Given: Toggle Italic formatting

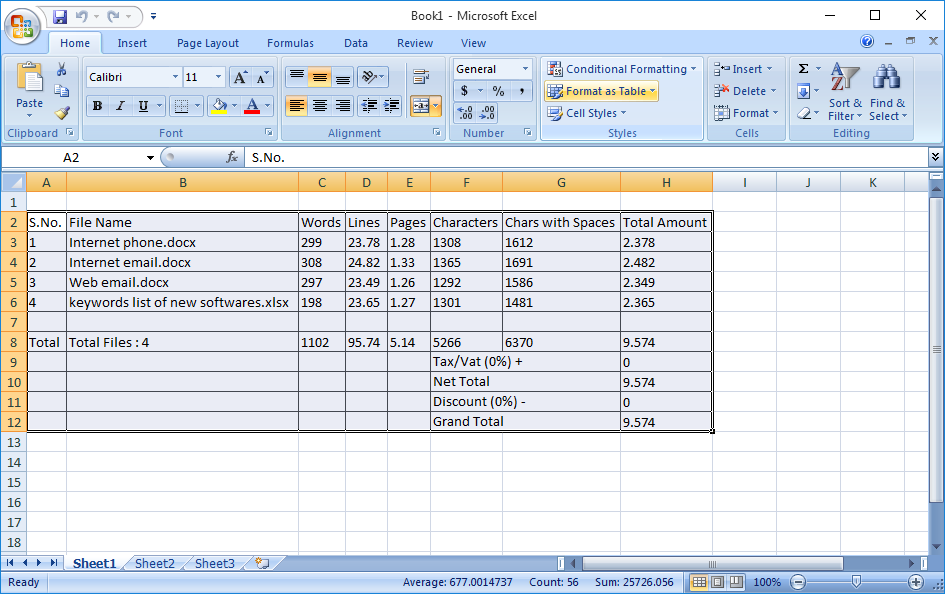Looking at the screenshot, I should [120, 106].
